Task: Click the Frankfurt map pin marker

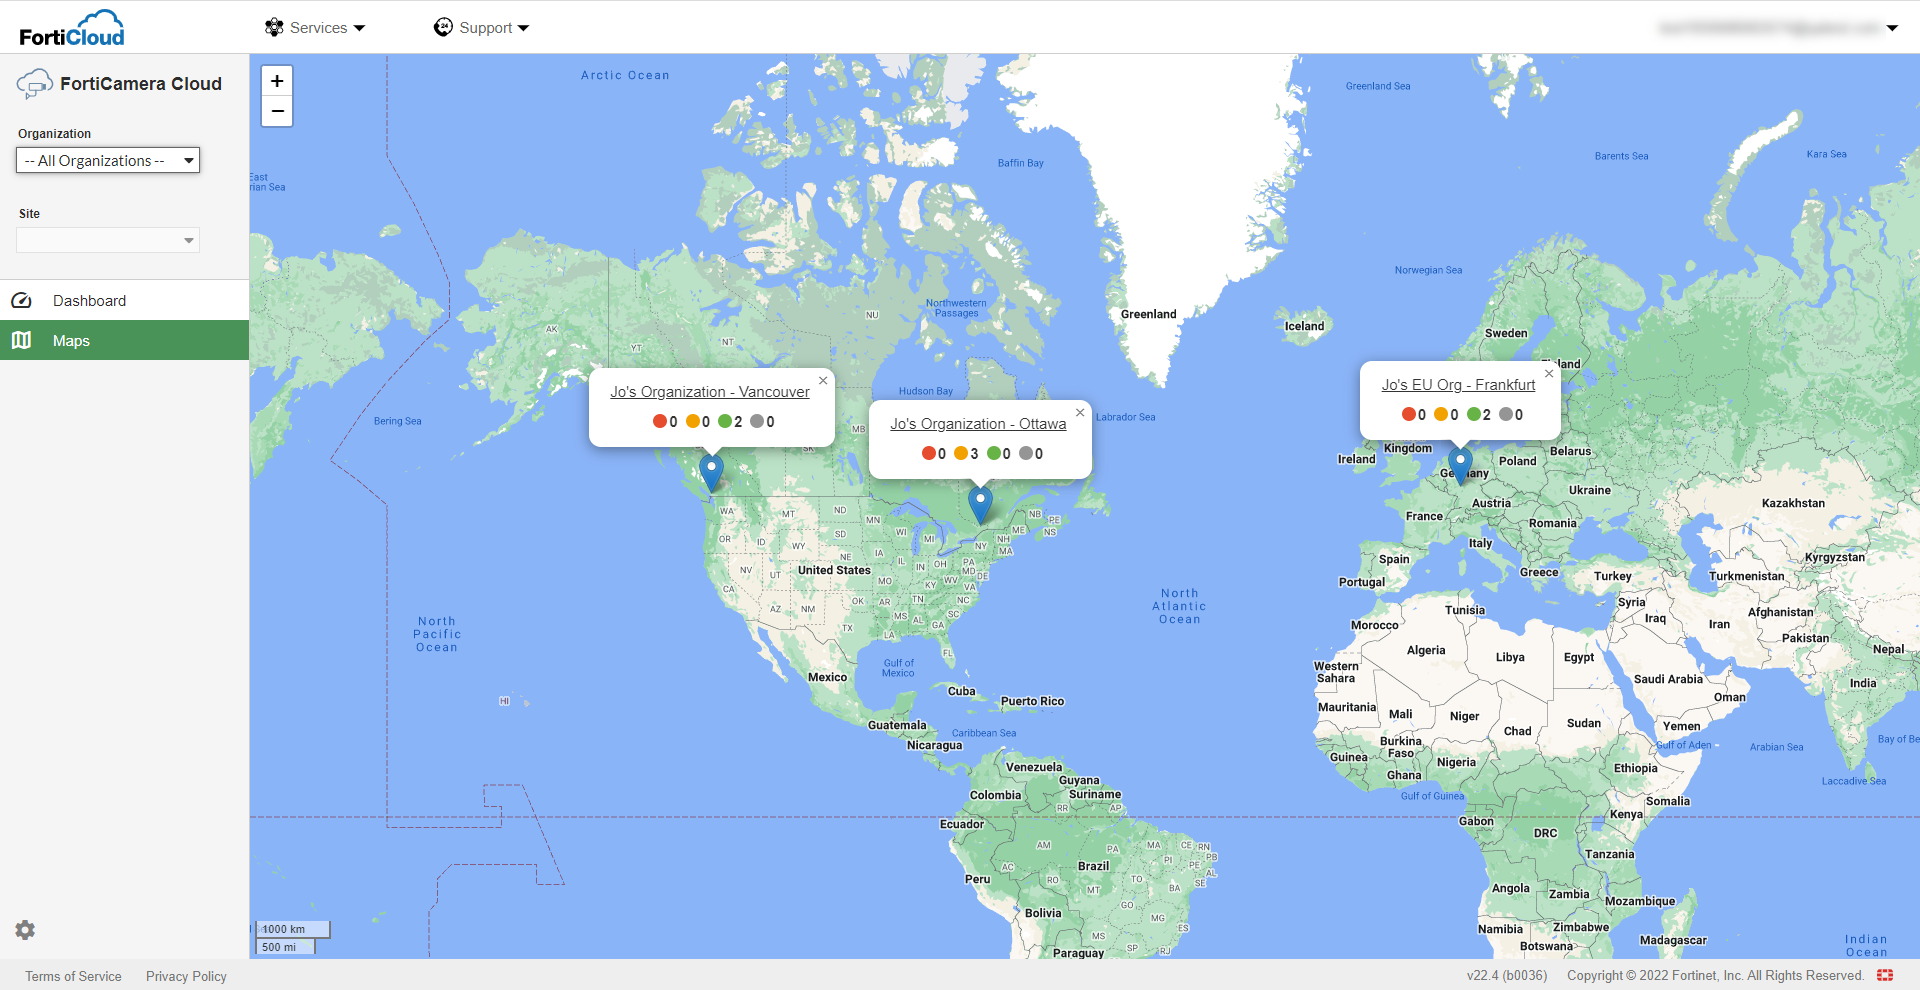Action: click(1460, 465)
